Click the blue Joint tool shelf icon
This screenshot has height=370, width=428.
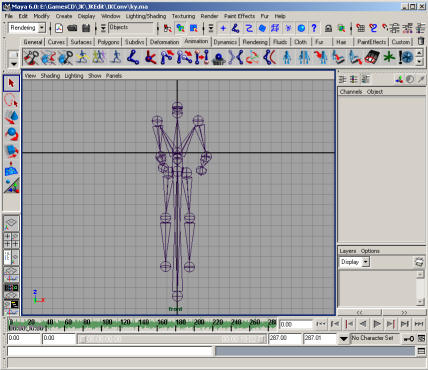pyautogui.click(x=133, y=57)
